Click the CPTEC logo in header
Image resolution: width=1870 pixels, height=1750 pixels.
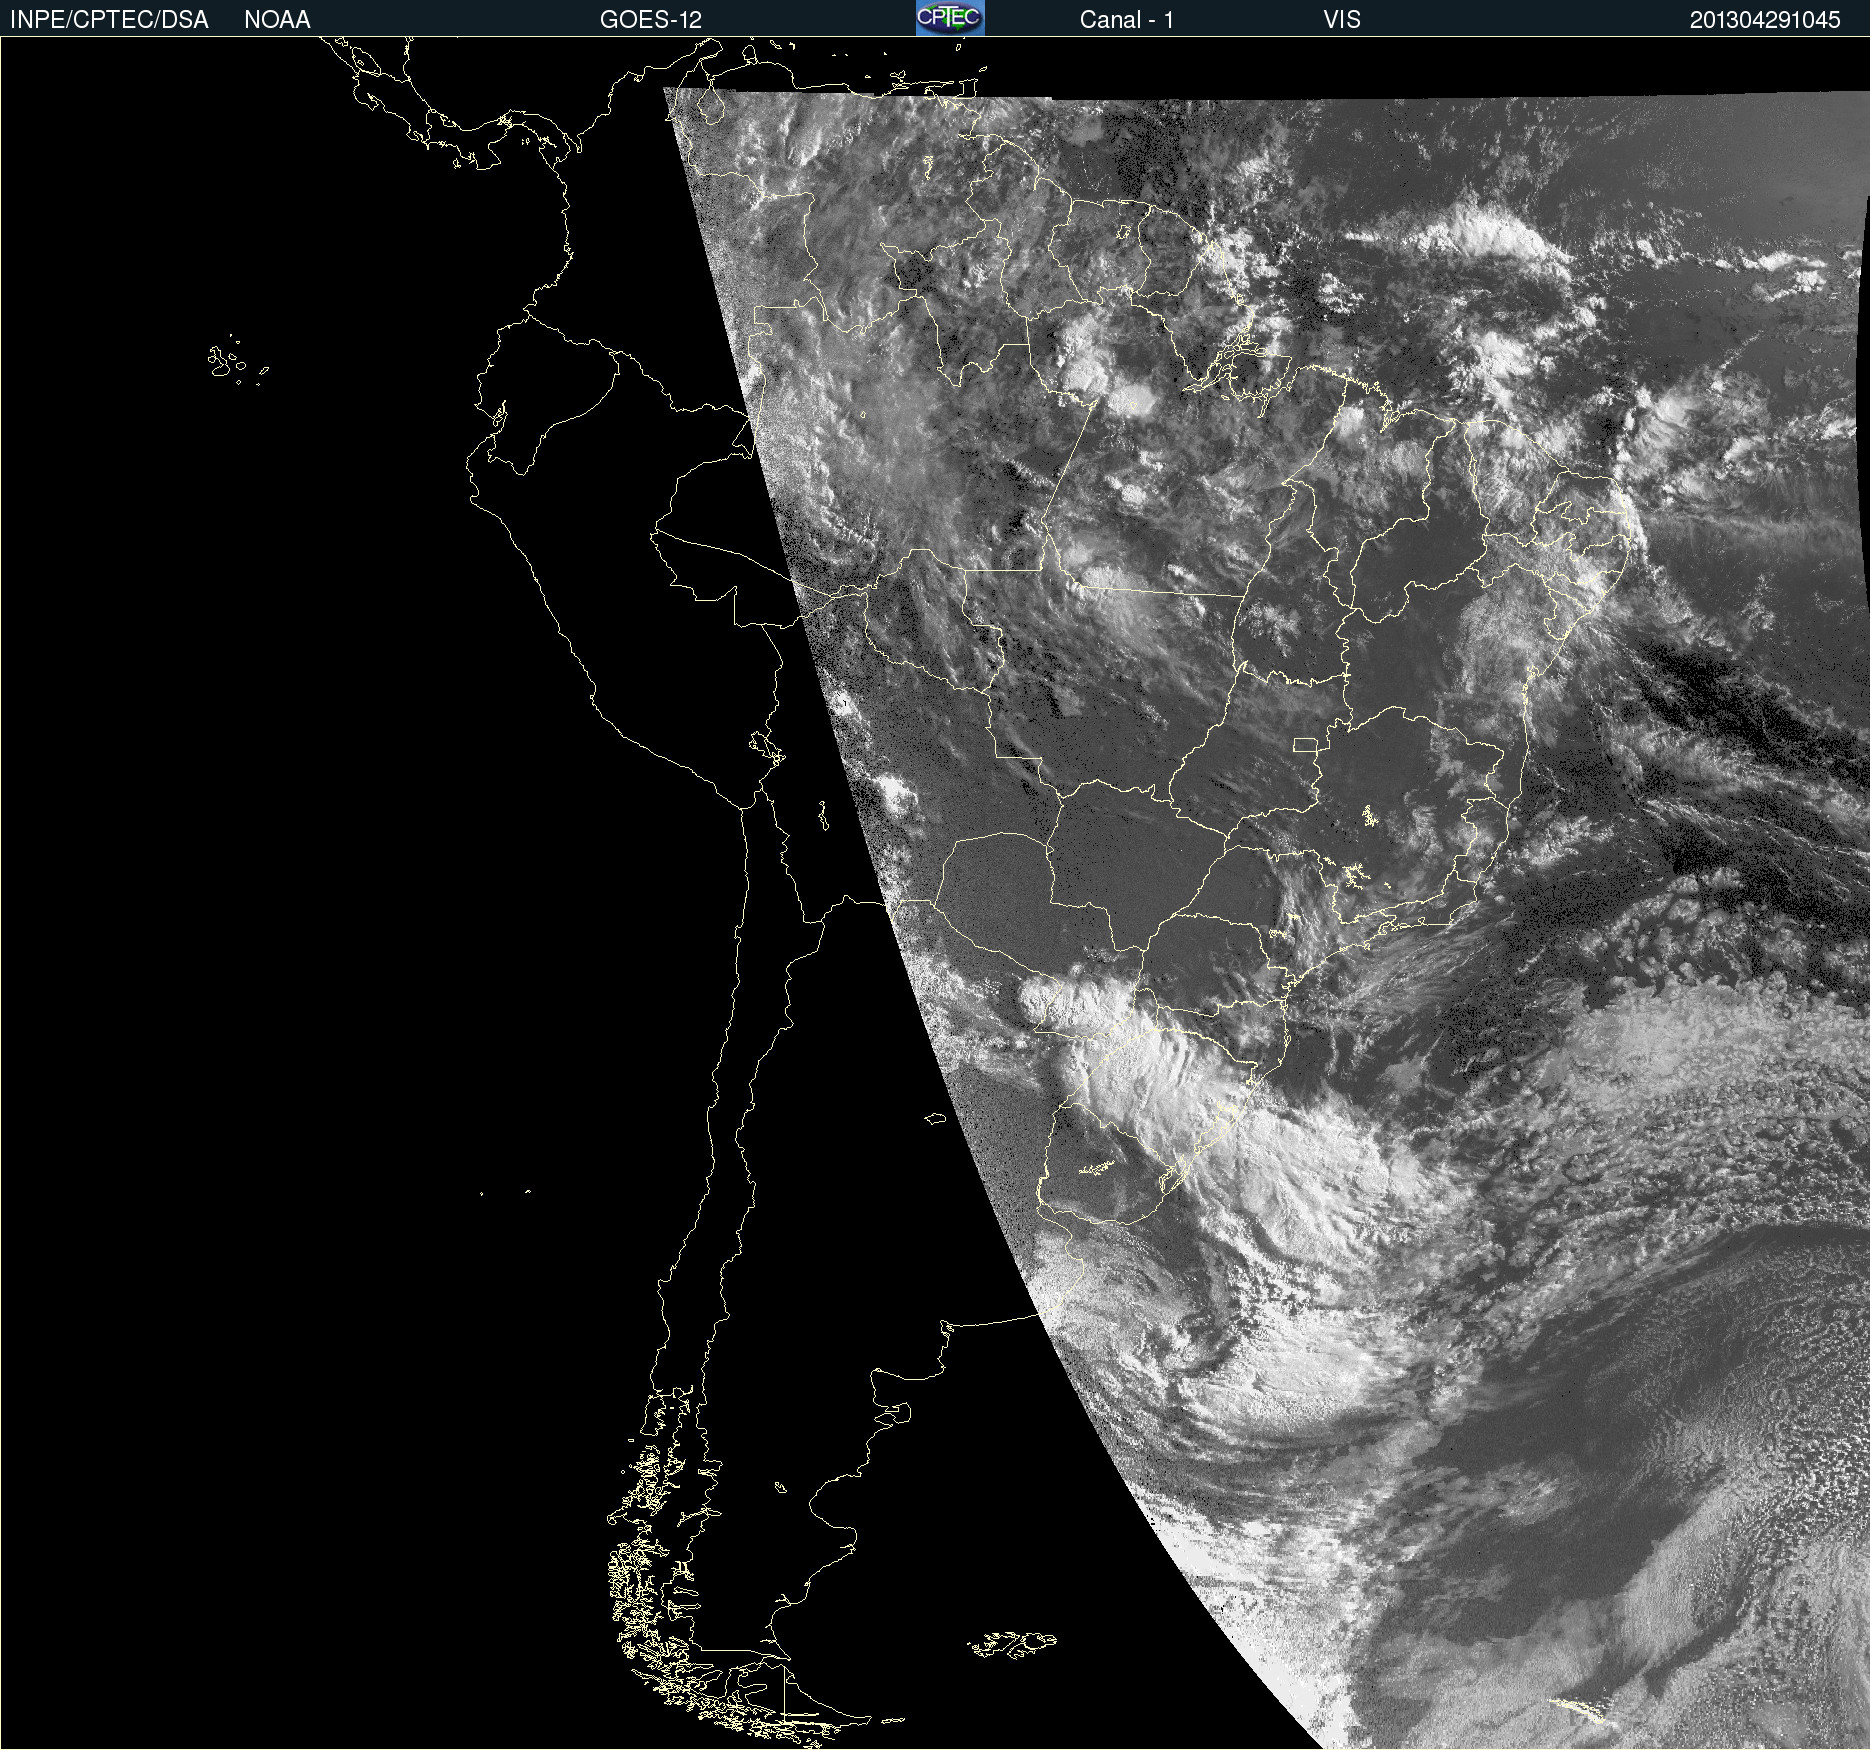pyautogui.click(x=950, y=18)
